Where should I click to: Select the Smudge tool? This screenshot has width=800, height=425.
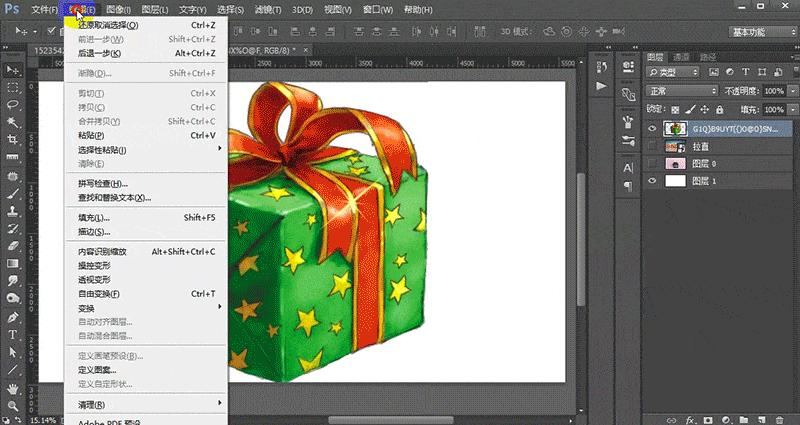13,281
